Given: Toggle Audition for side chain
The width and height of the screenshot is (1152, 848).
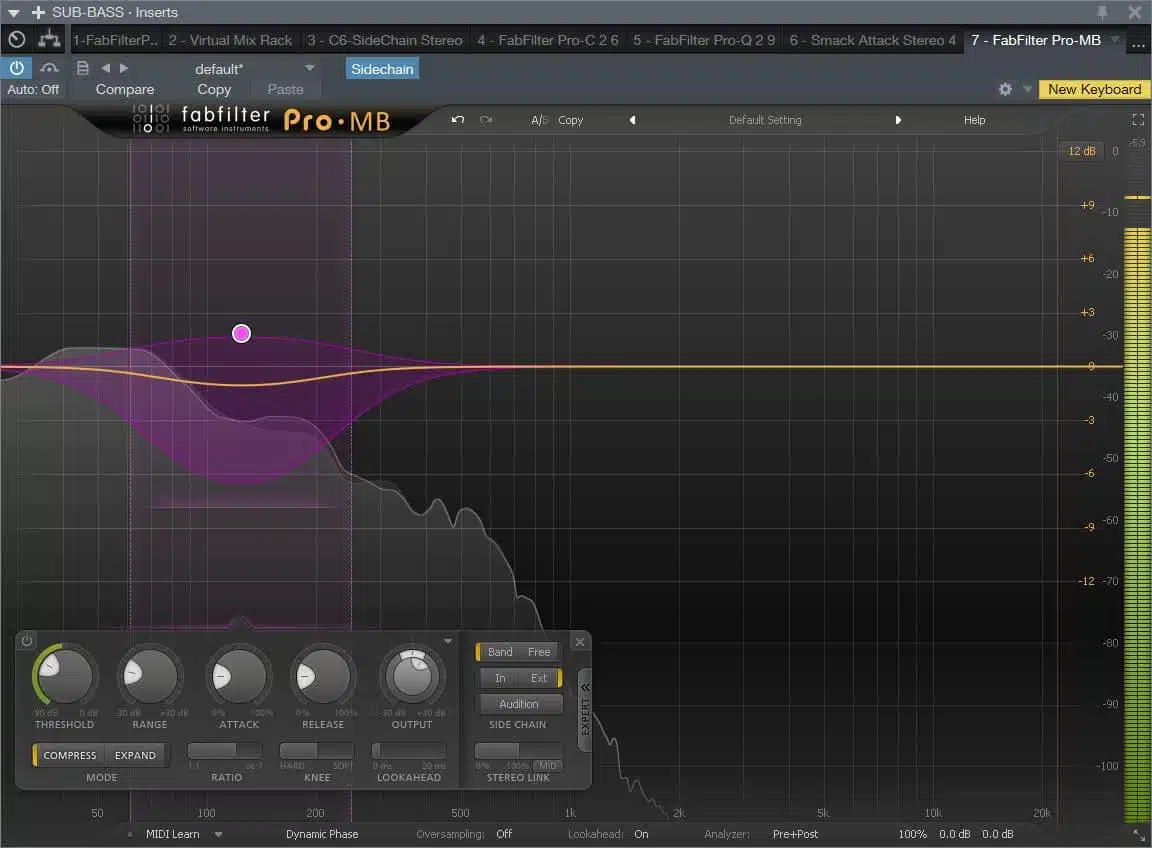Looking at the screenshot, I should tap(519, 704).
